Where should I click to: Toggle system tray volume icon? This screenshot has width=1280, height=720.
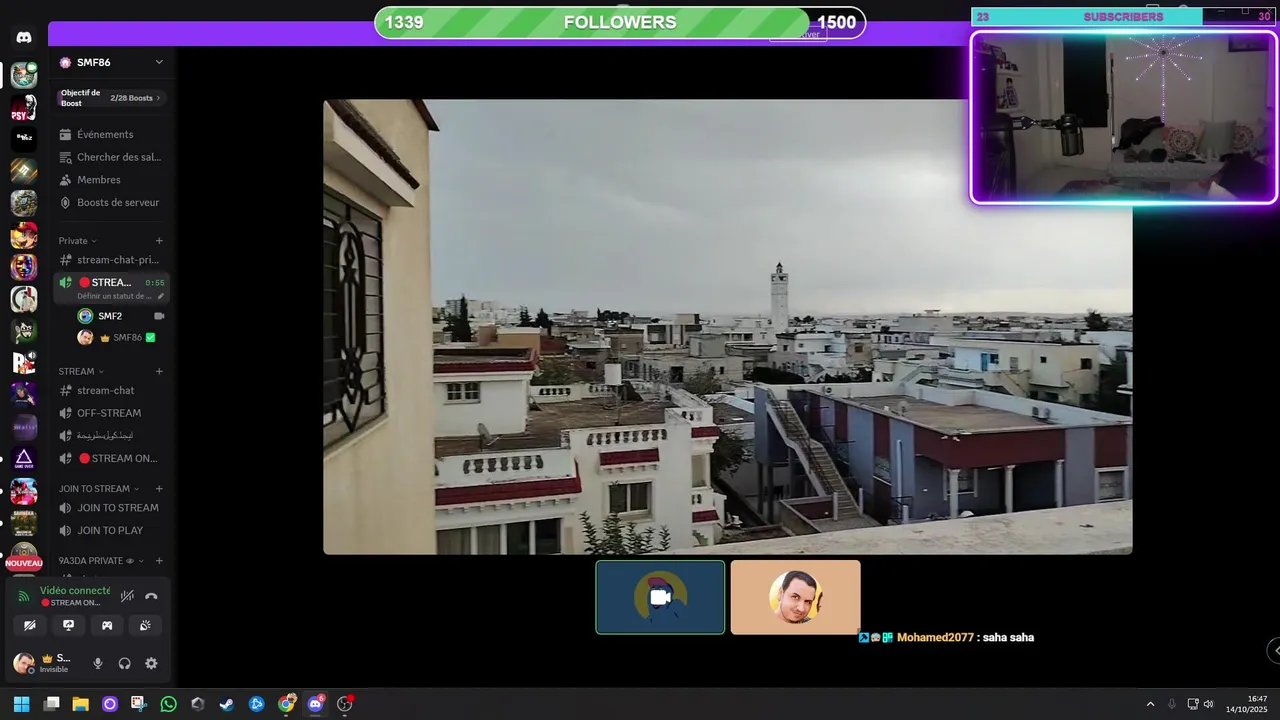point(1208,704)
